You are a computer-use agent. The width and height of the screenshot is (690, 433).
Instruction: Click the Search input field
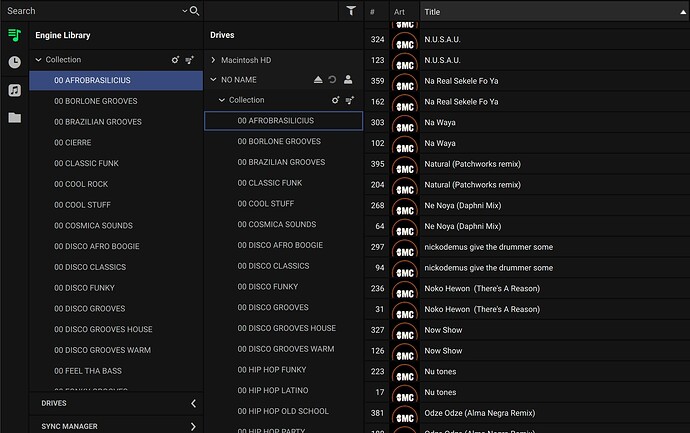[92, 11]
